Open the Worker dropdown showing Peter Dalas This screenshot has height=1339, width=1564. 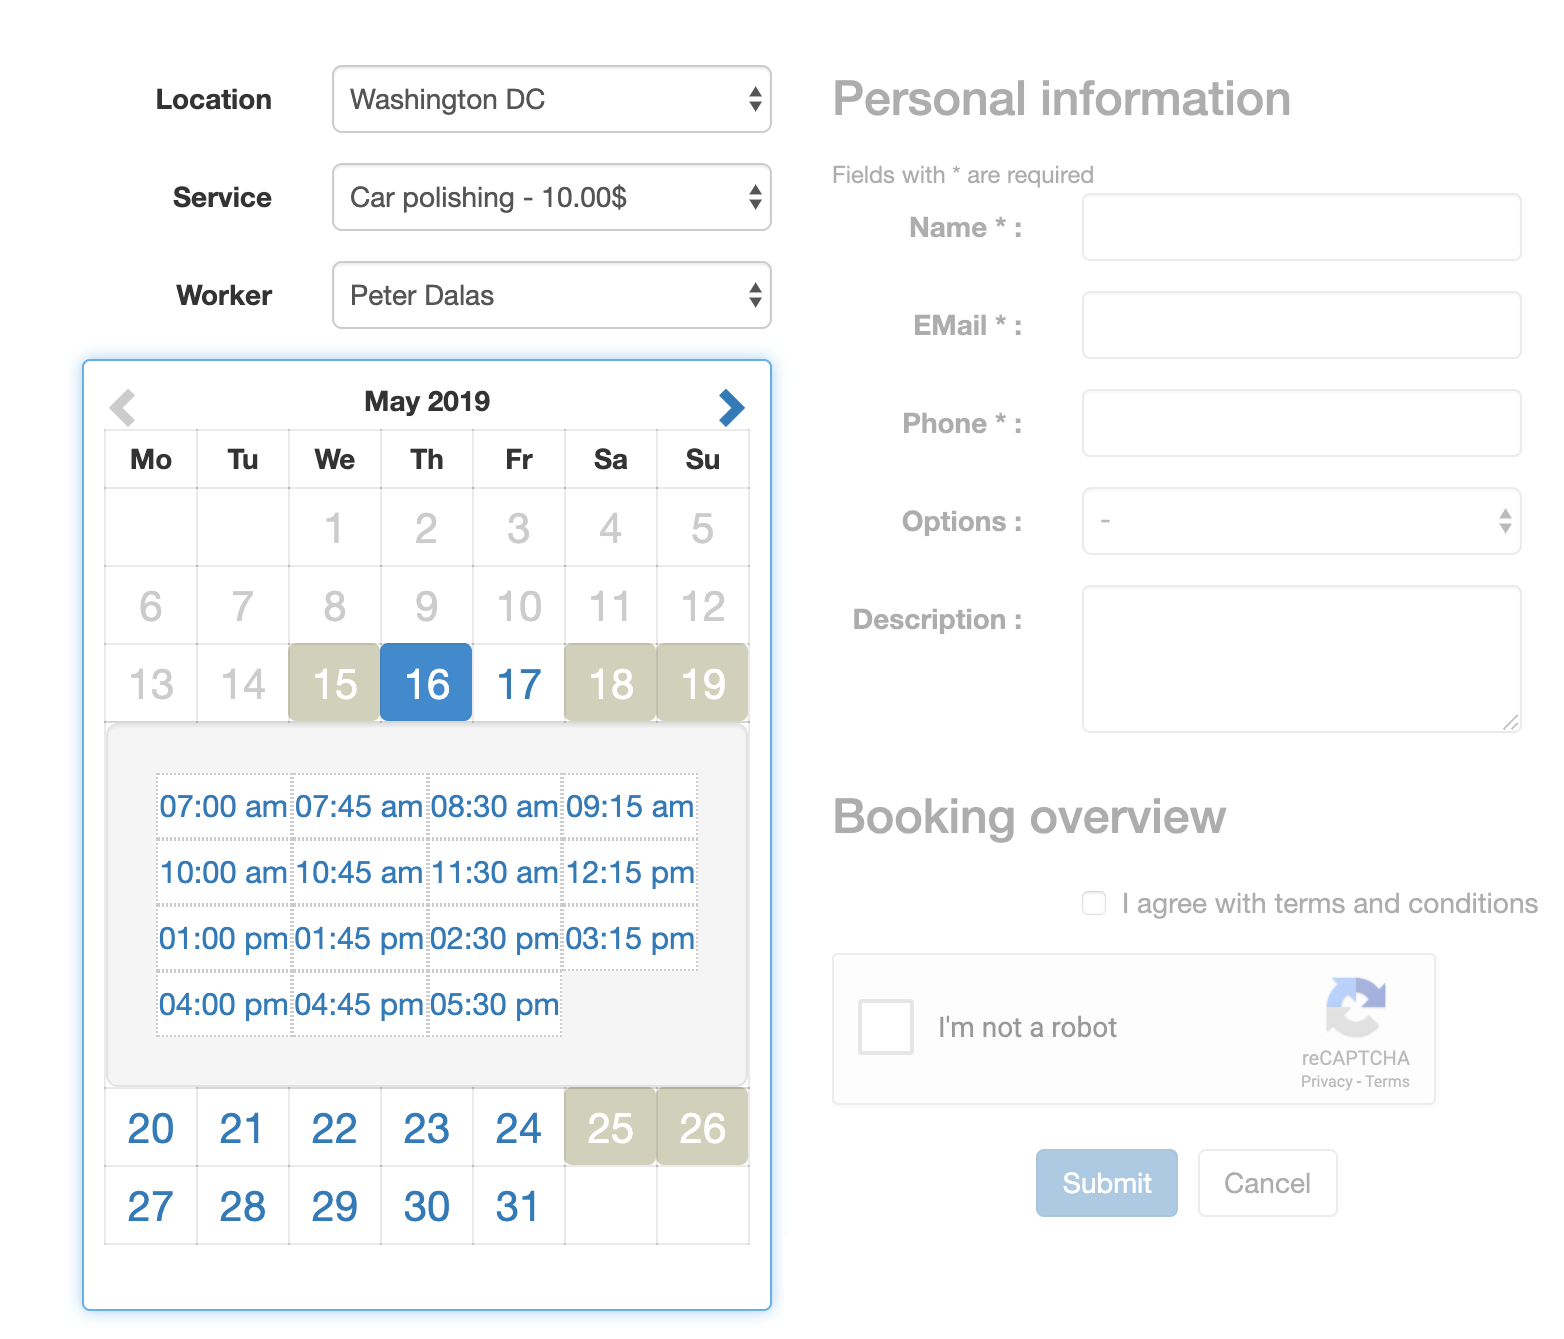pyautogui.click(x=551, y=295)
